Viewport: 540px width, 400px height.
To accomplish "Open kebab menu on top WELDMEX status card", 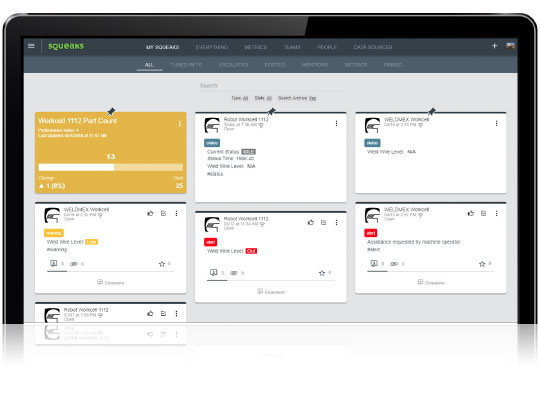I will click(x=497, y=123).
